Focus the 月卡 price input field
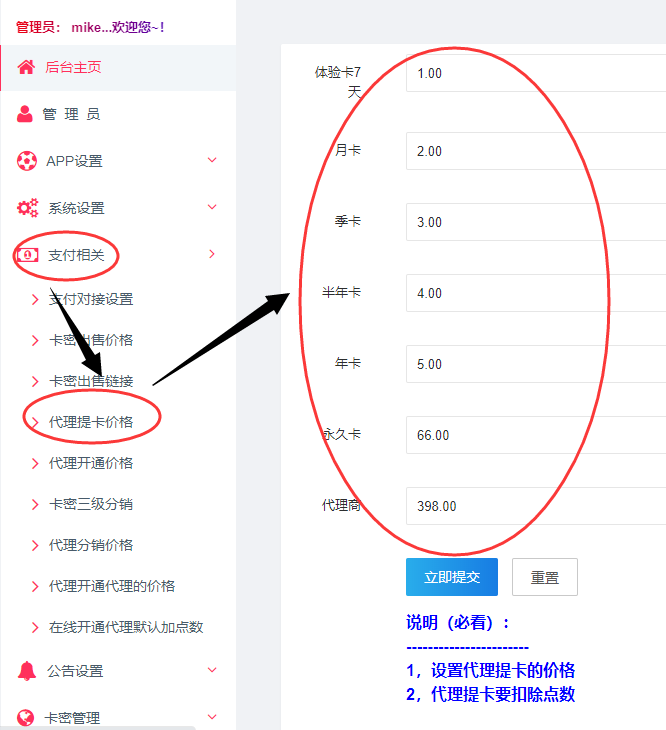 point(536,151)
